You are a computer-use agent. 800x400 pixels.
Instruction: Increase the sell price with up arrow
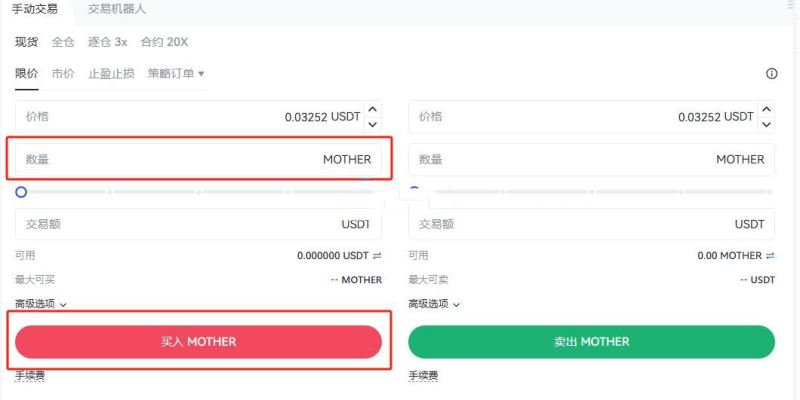click(766, 110)
